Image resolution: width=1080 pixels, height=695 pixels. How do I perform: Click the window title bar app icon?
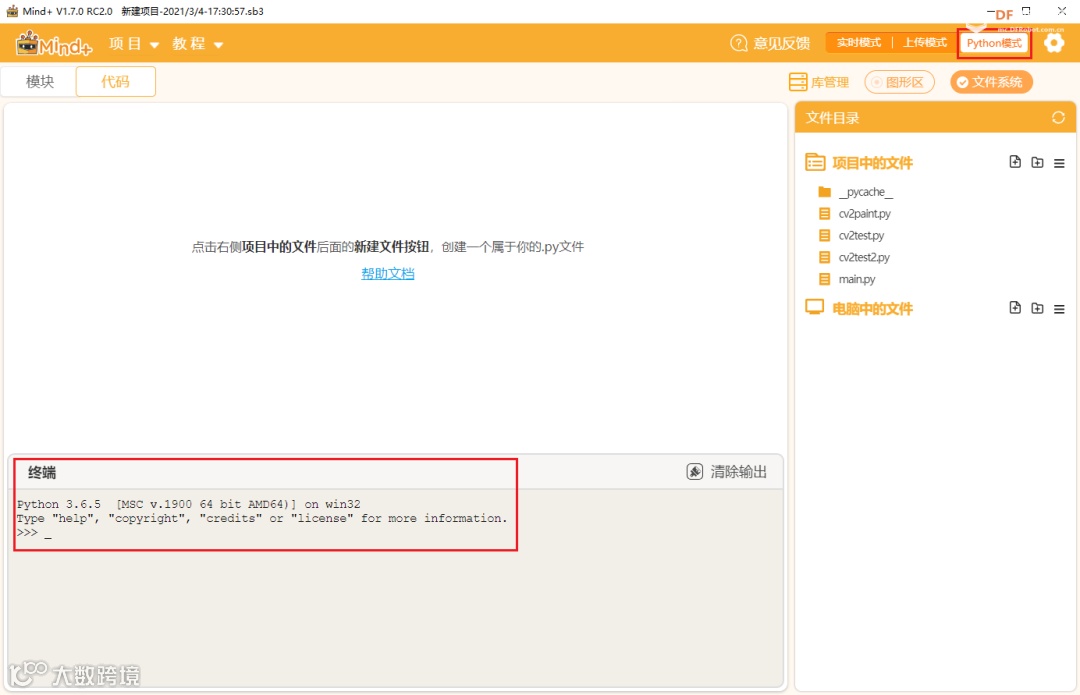tap(12, 11)
